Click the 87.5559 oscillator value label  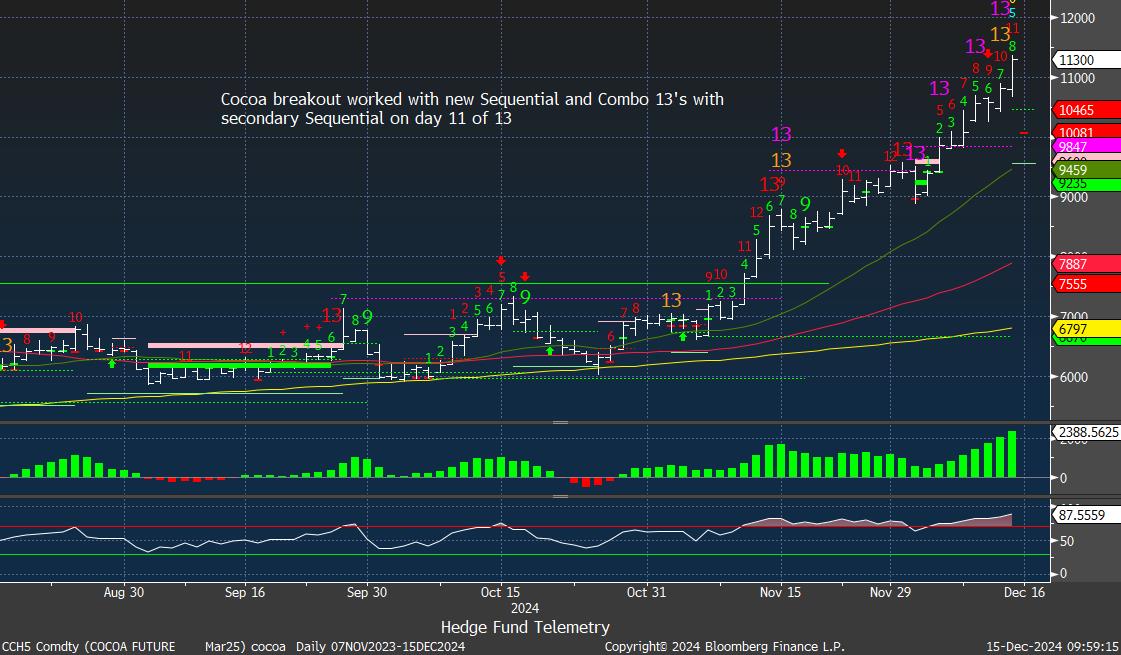point(1080,515)
